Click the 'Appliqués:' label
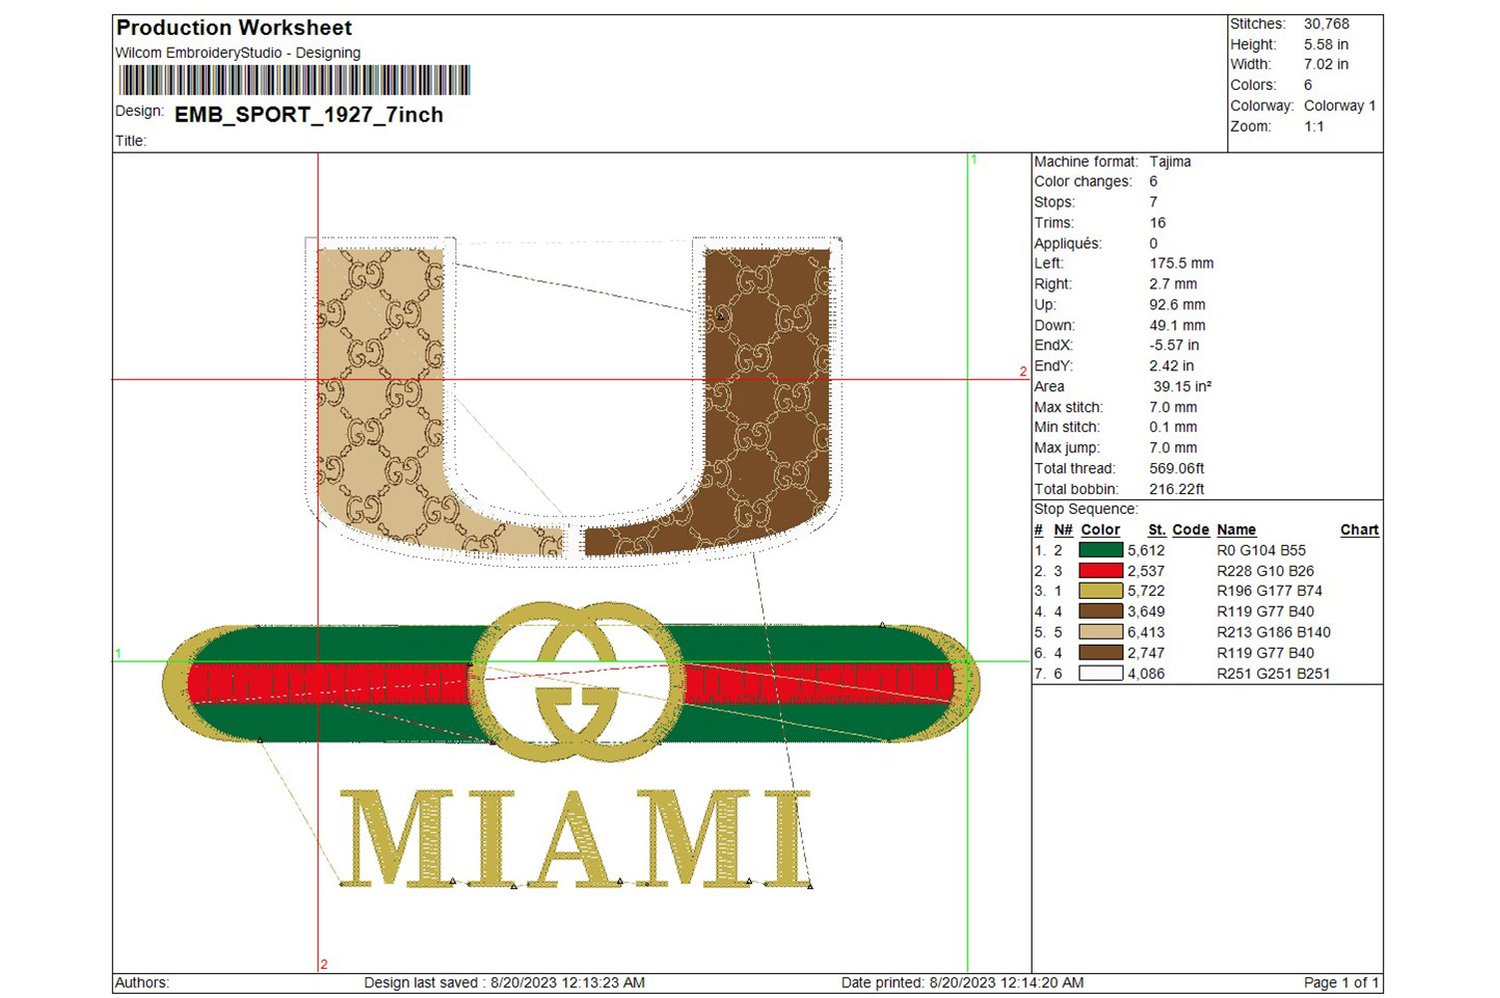 coord(1067,243)
